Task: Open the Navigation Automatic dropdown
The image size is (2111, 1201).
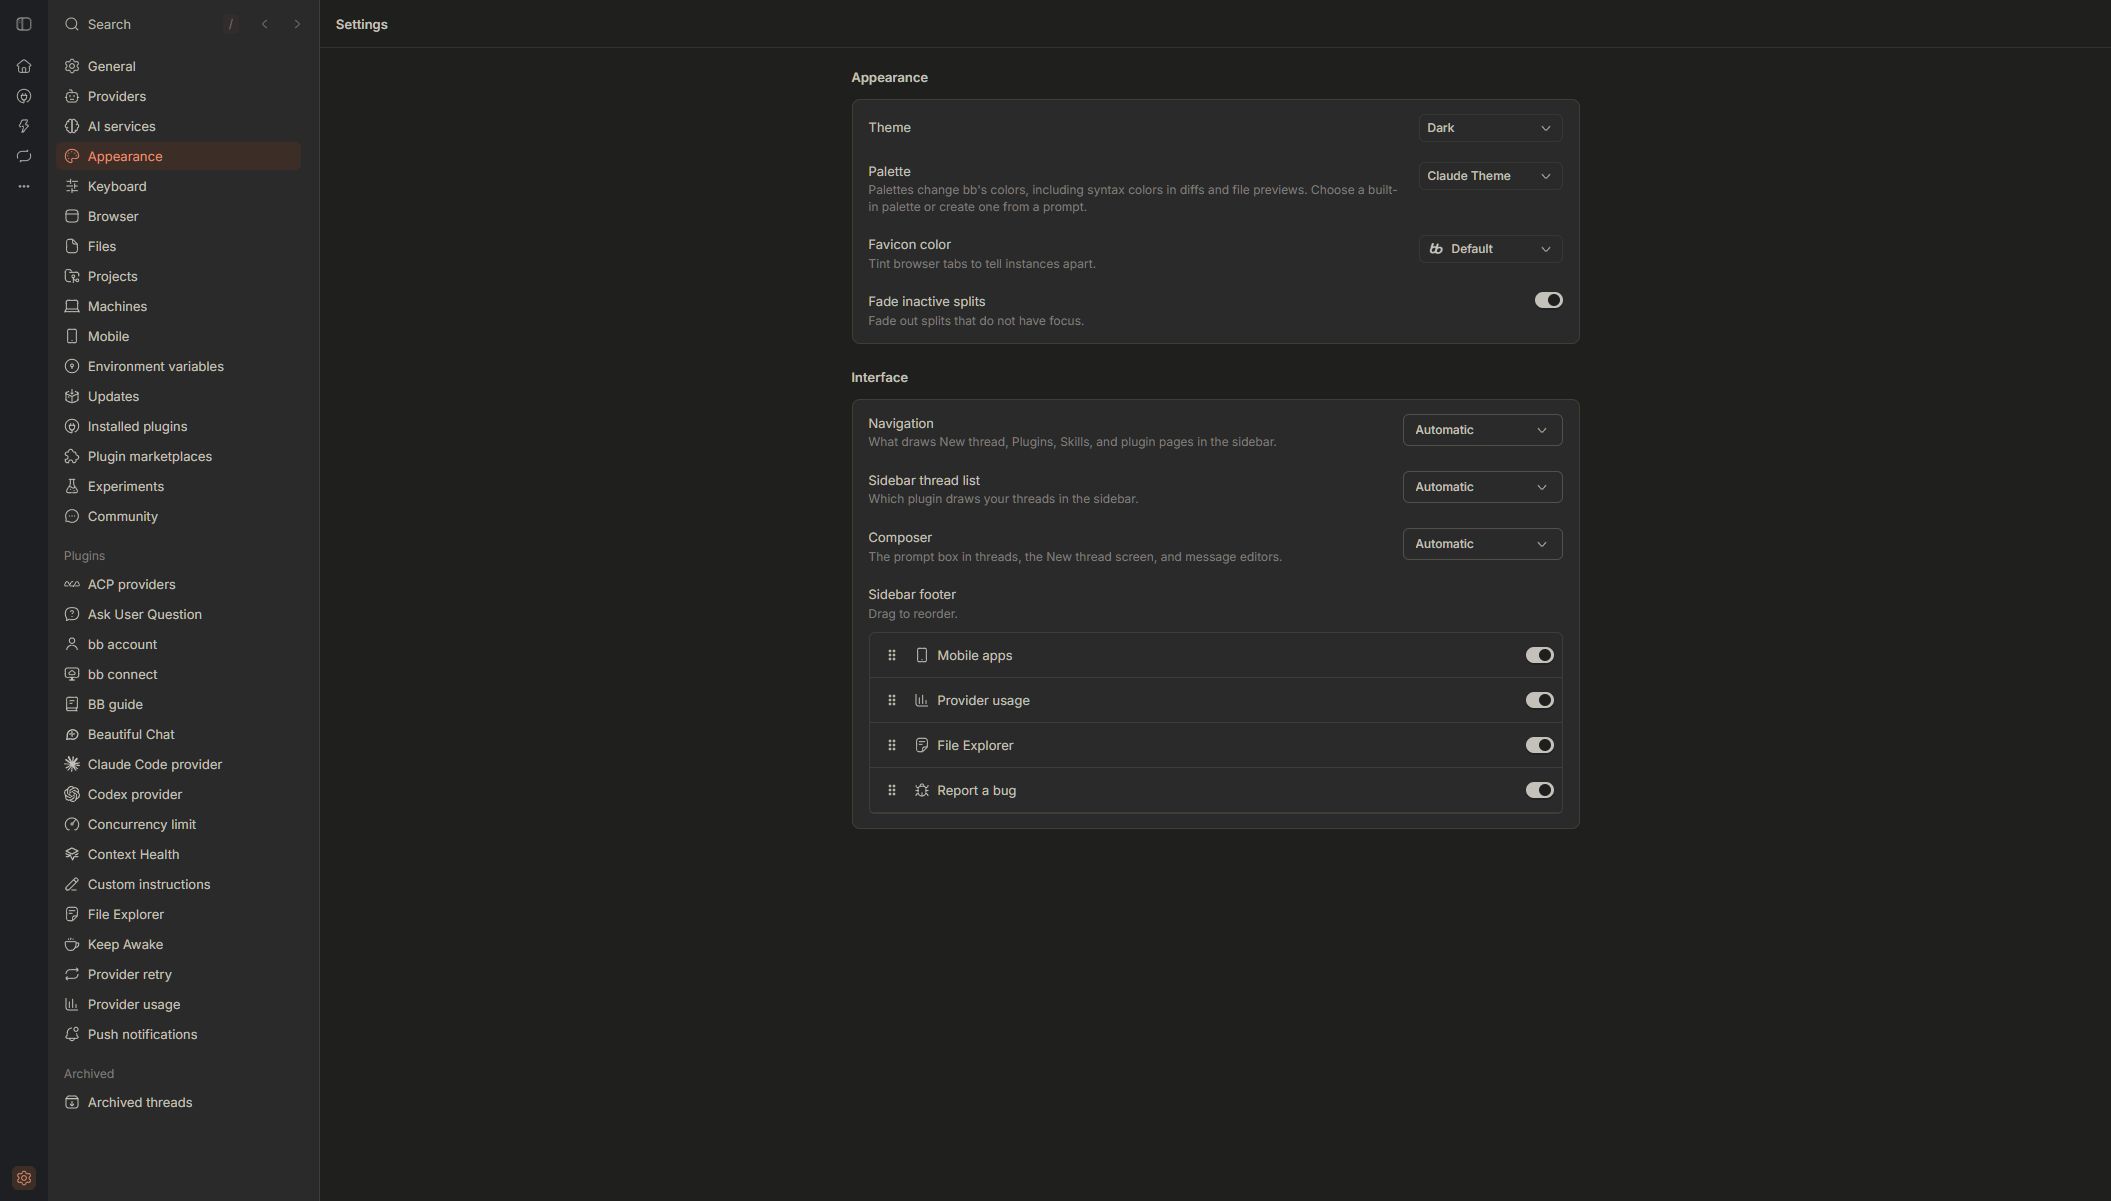Action: coord(1482,430)
